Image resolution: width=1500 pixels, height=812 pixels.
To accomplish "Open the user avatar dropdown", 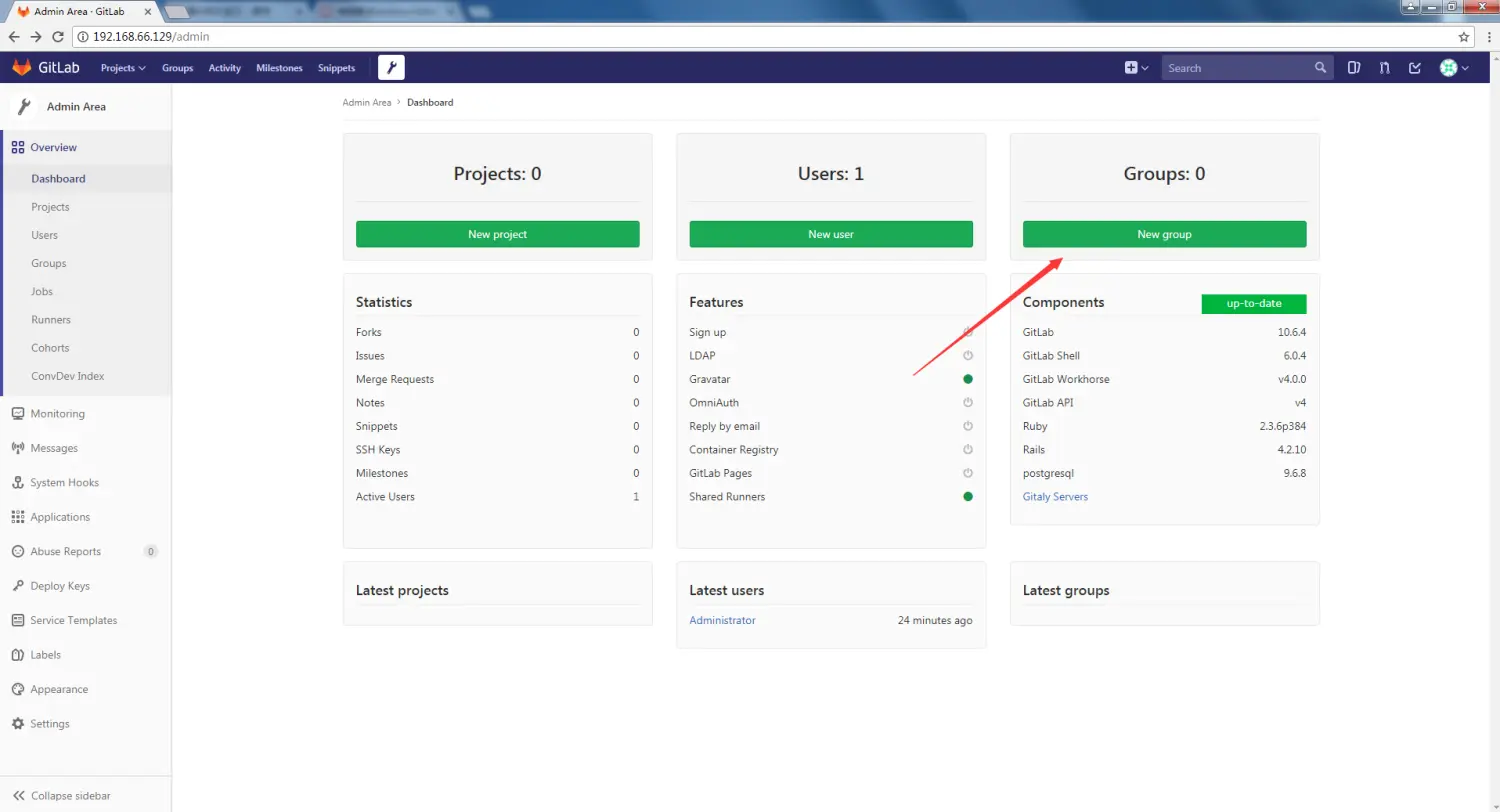I will coord(1454,68).
